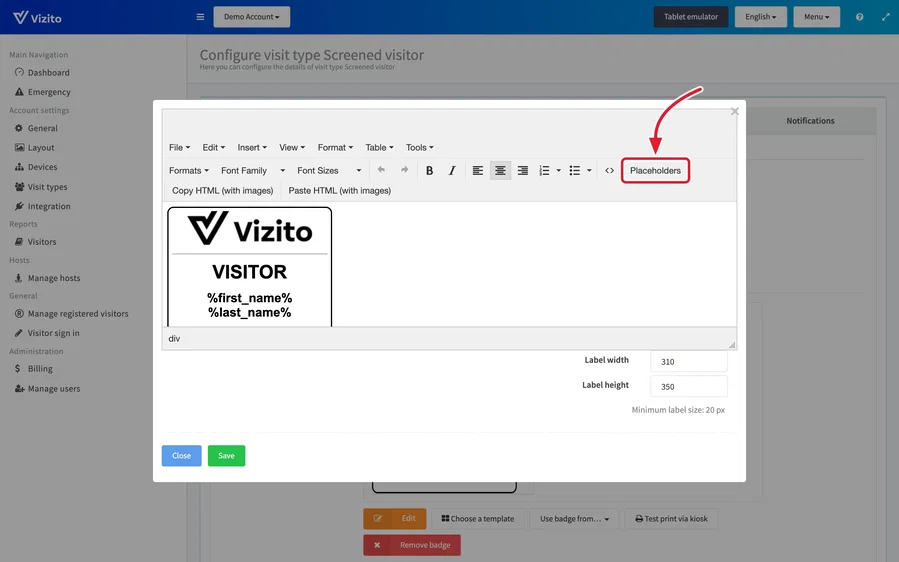Open the header Menu dropdown
Image resolution: width=899 pixels, height=562 pixels.
pos(816,17)
